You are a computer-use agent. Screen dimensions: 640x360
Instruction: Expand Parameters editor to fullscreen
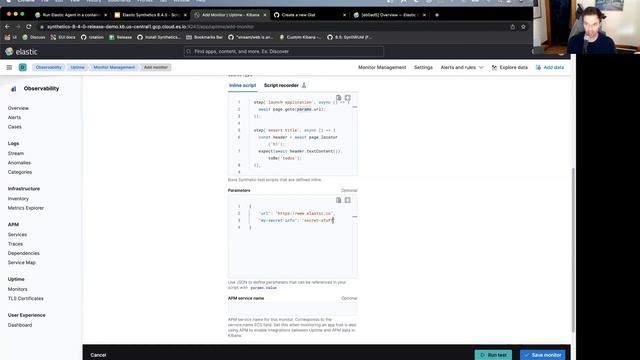[348, 200]
